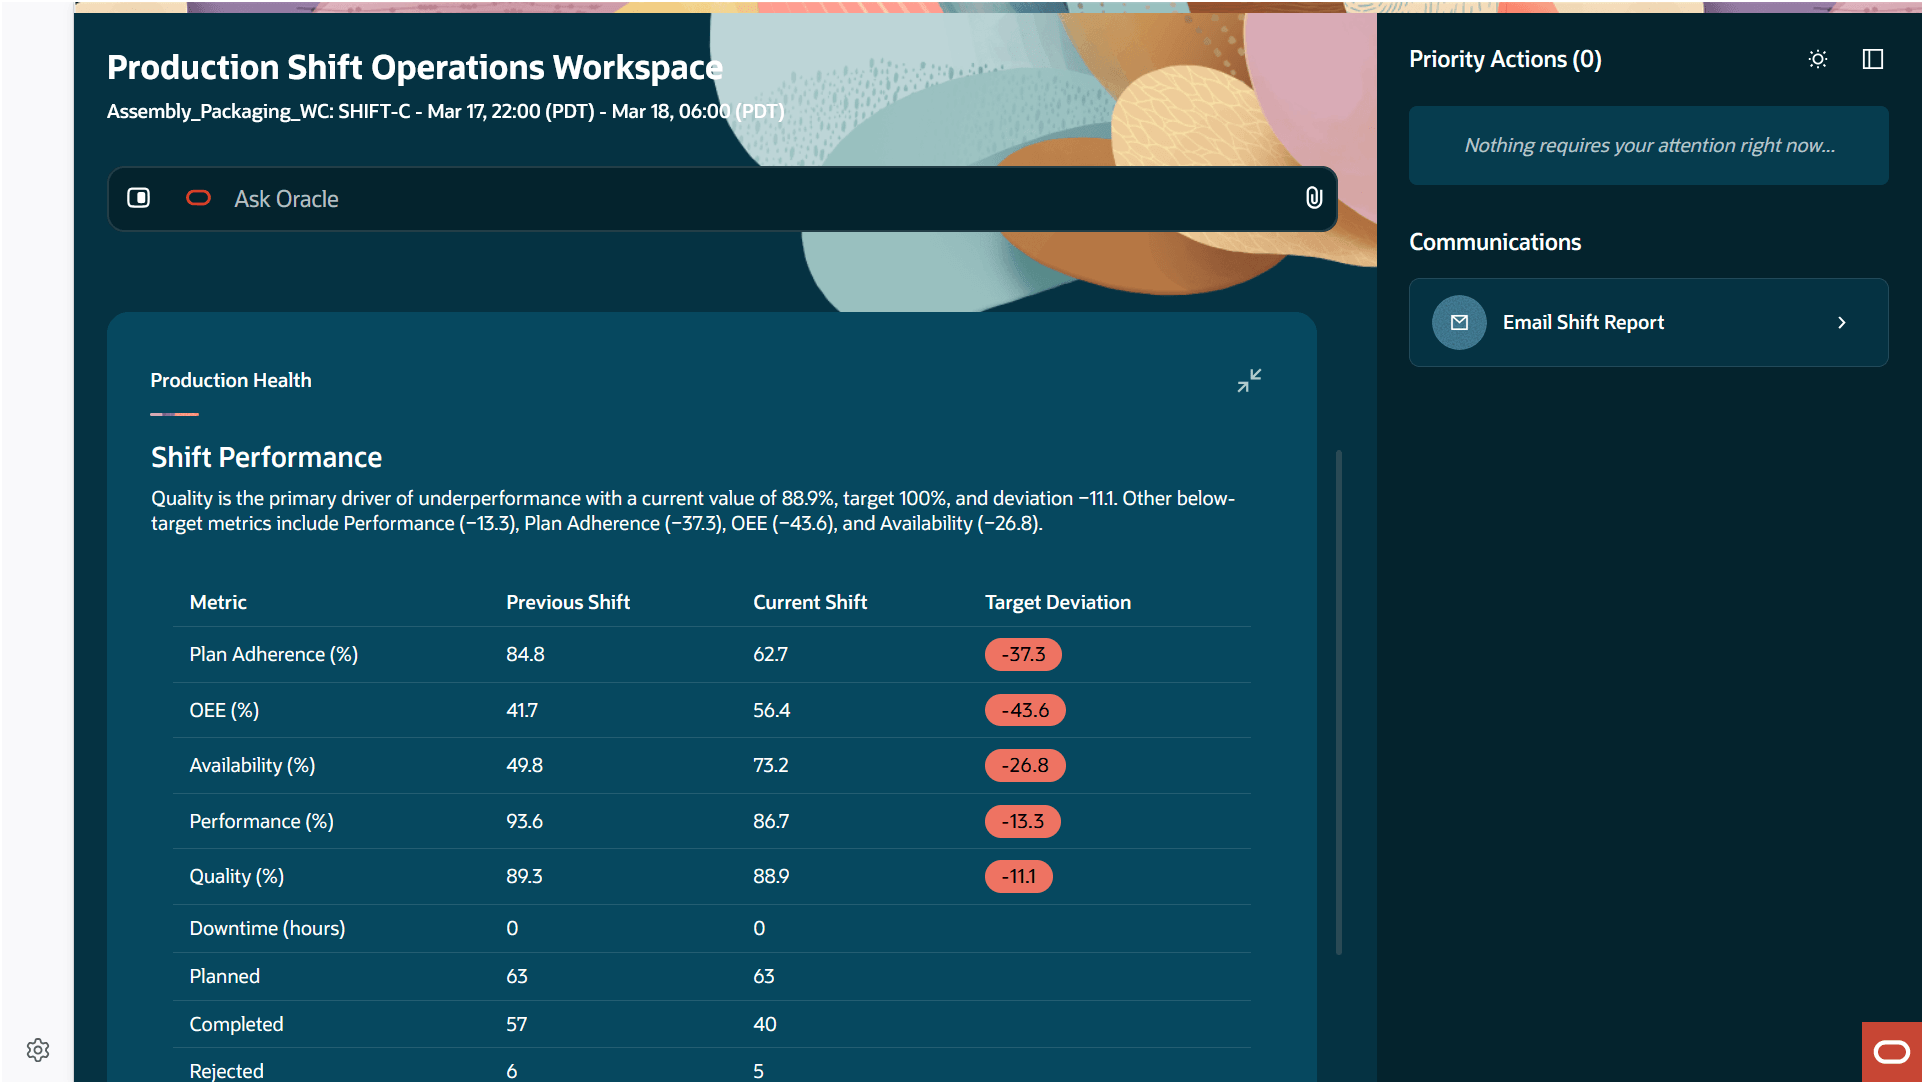Open the panel layout icon next to sun icon
This screenshot has width=1924, height=1084.
(1872, 59)
